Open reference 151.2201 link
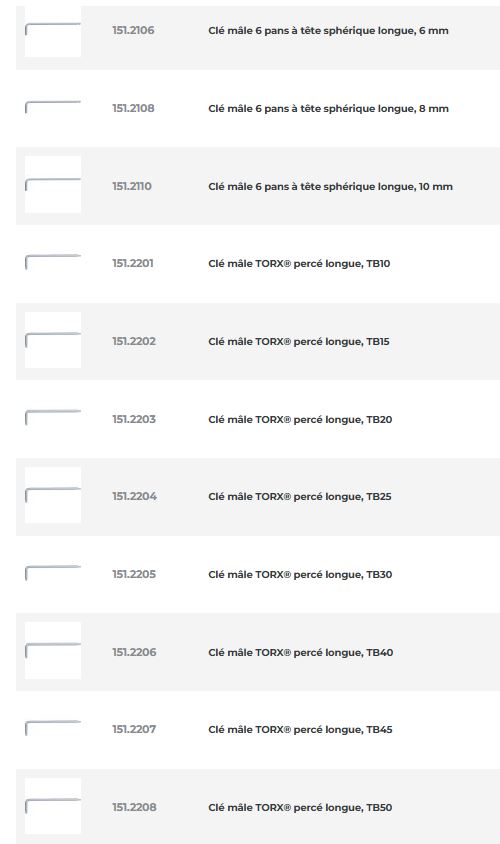Image resolution: width=500 pixels, height=844 pixels. point(132,263)
